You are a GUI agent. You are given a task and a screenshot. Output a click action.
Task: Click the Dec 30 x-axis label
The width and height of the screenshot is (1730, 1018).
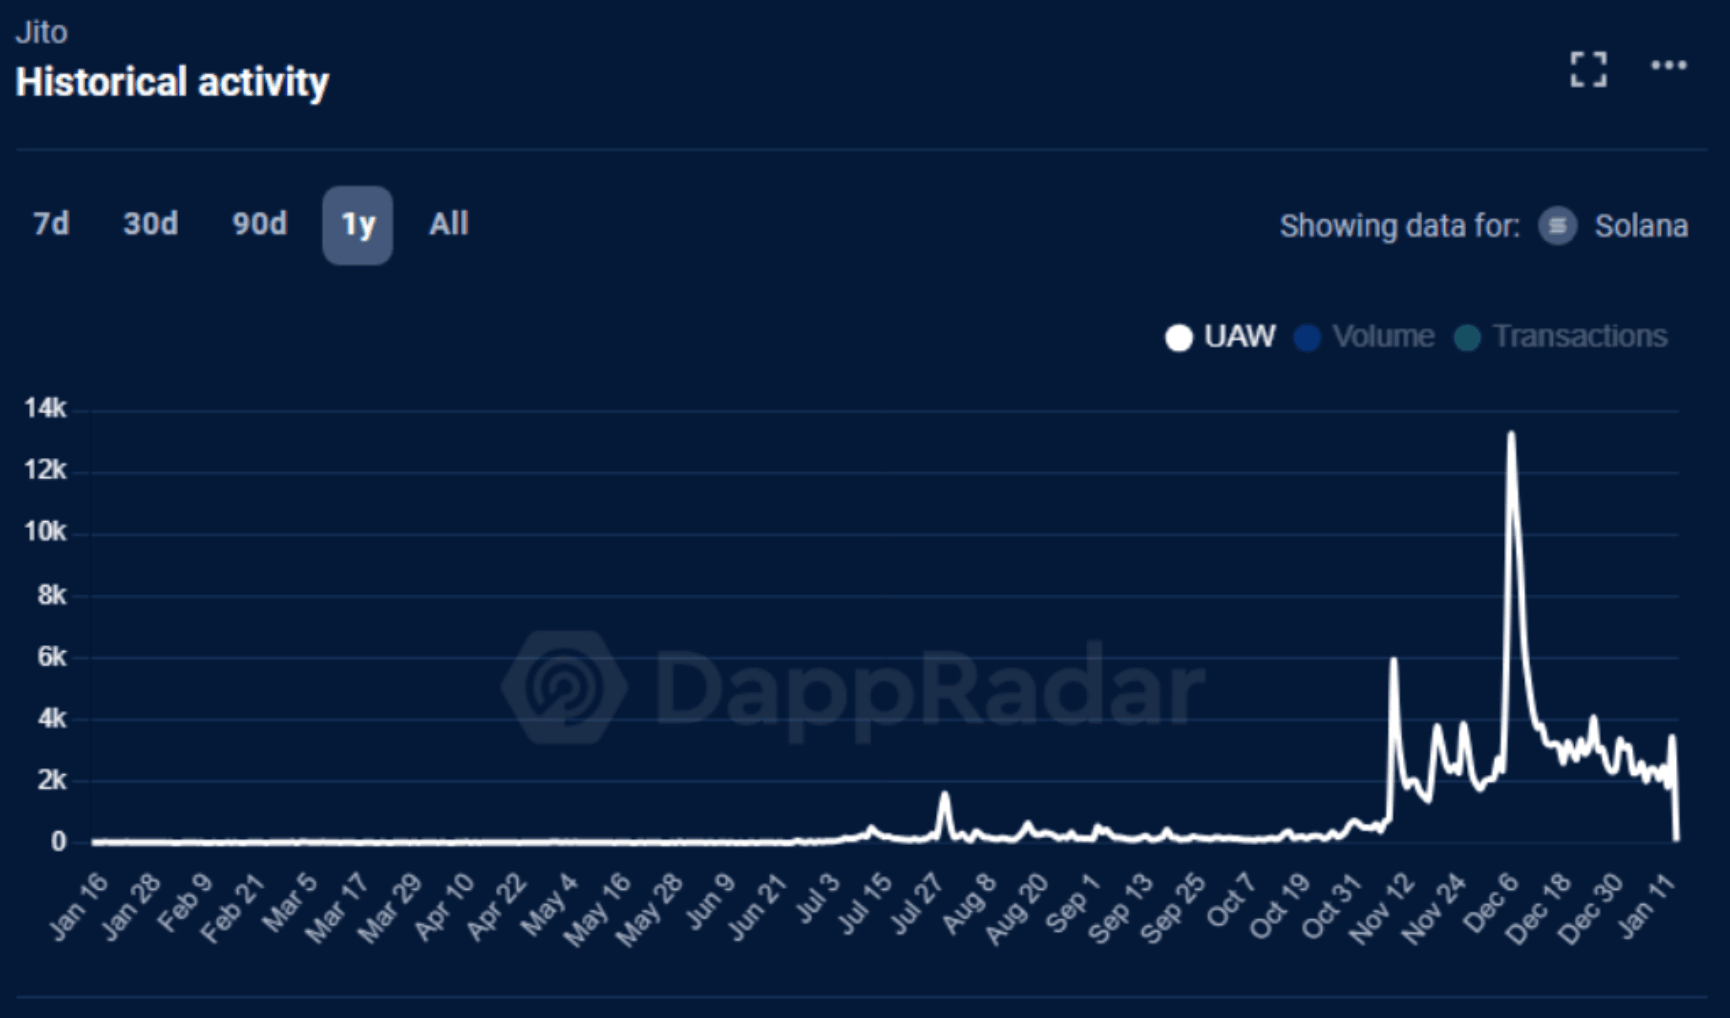[1591, 908]
